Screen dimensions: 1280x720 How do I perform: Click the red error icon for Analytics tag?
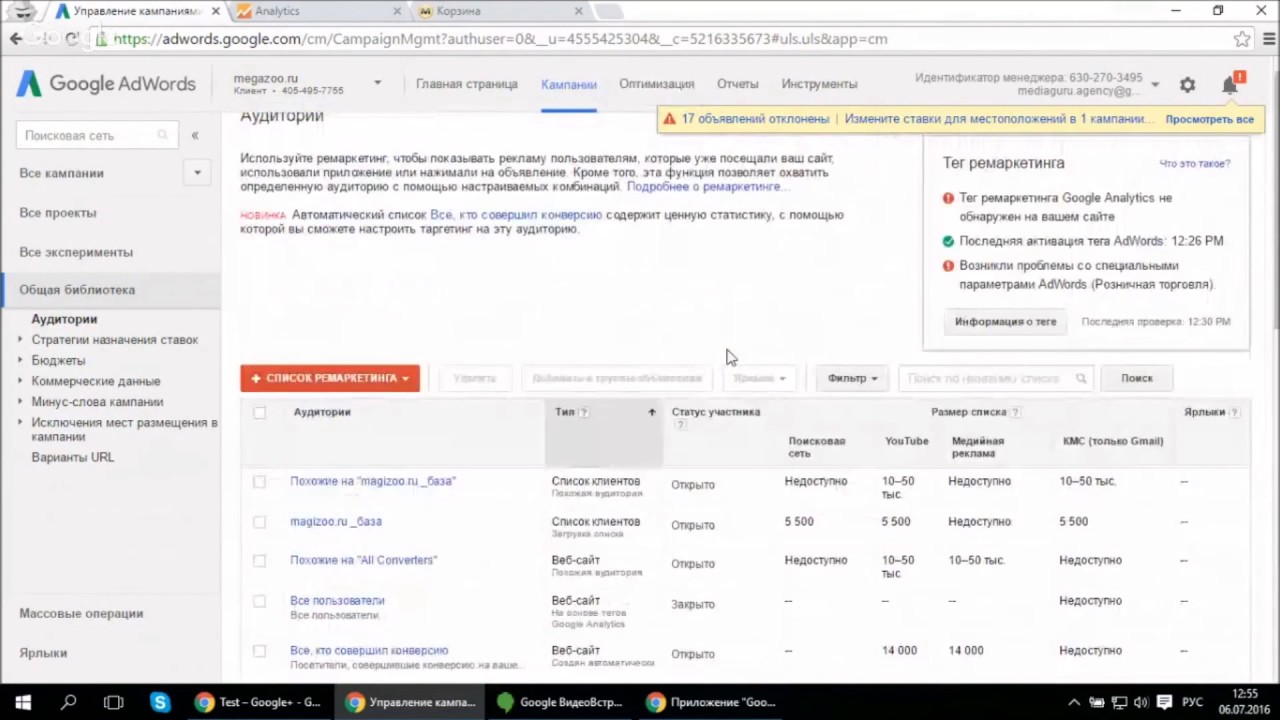pyautogui.click(x=948, y=198)
